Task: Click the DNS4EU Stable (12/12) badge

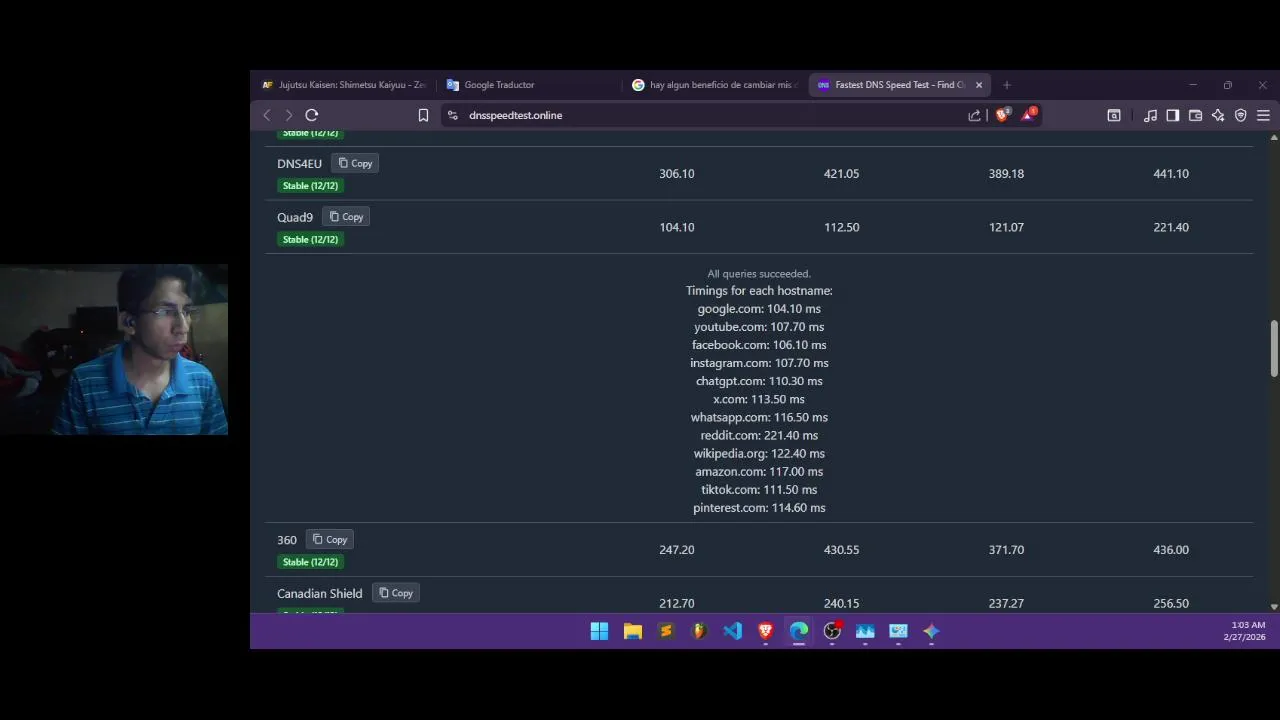Action: (x=310, y=186)
